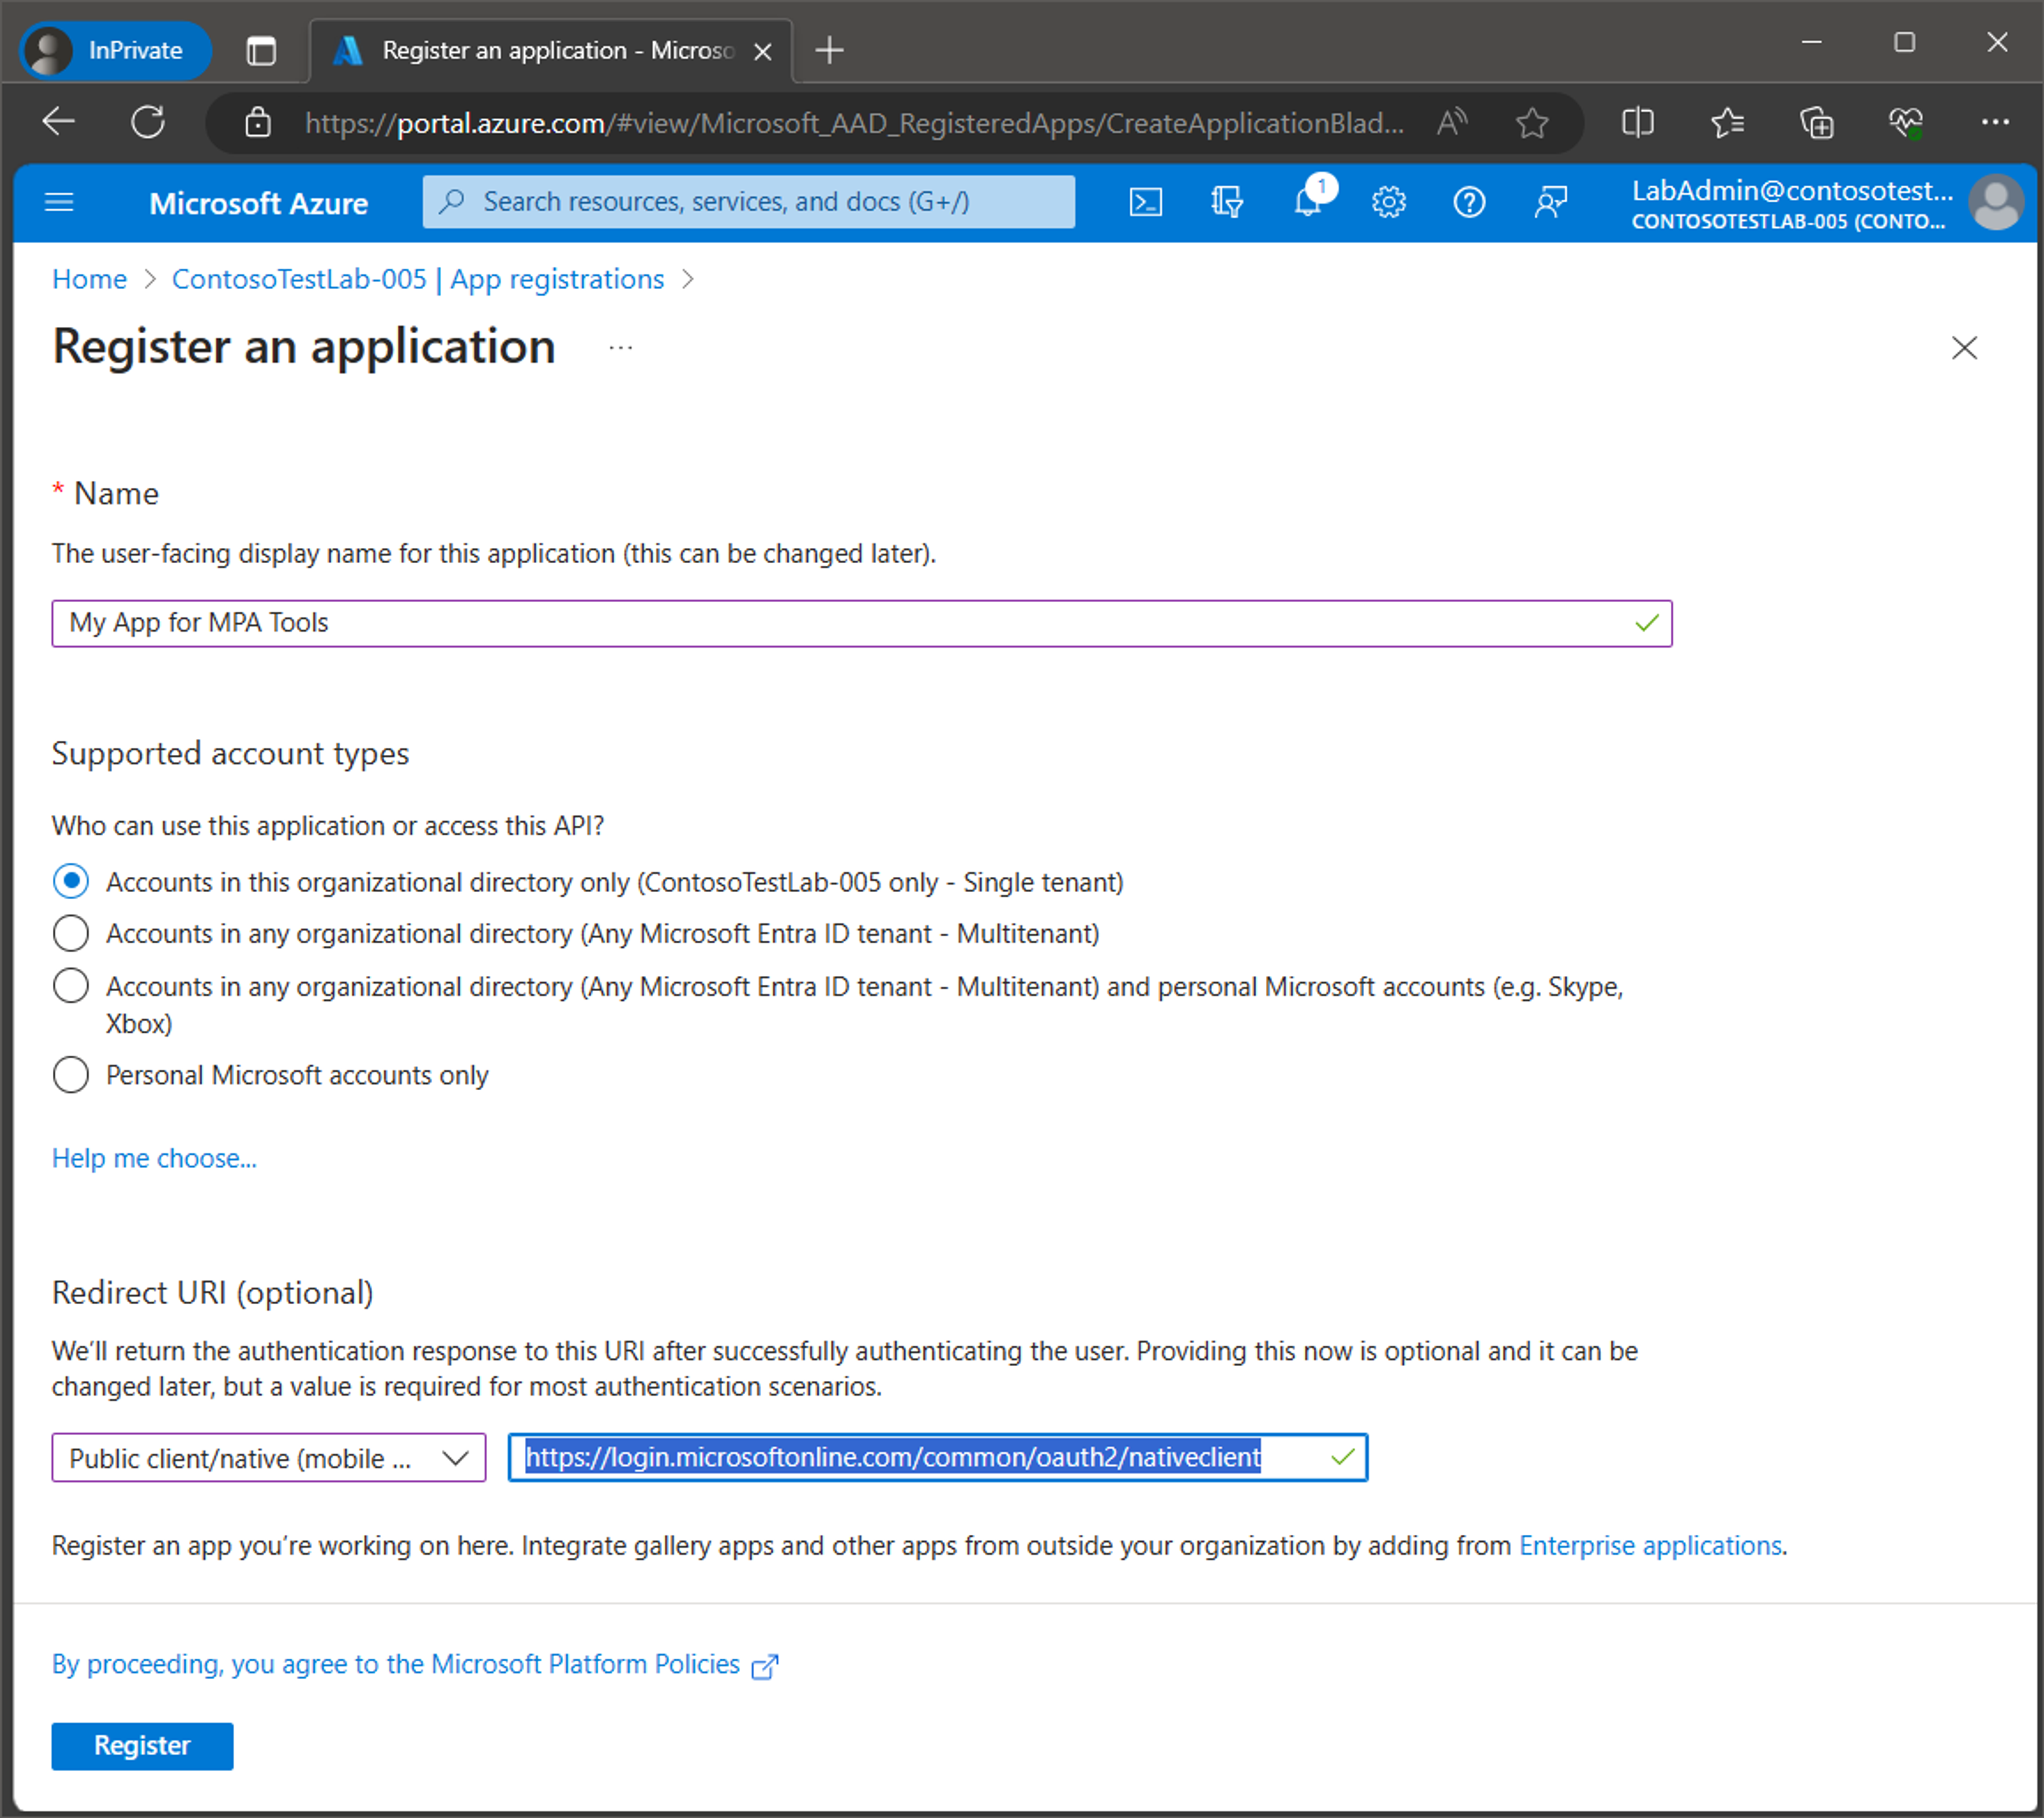
Task: Open a new browser tab
Action: pyautogui.click(x=829, y=50)
